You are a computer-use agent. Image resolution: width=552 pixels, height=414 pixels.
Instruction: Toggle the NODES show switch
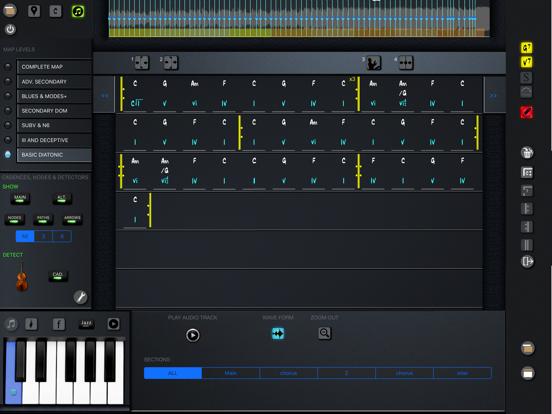[14, 219]
